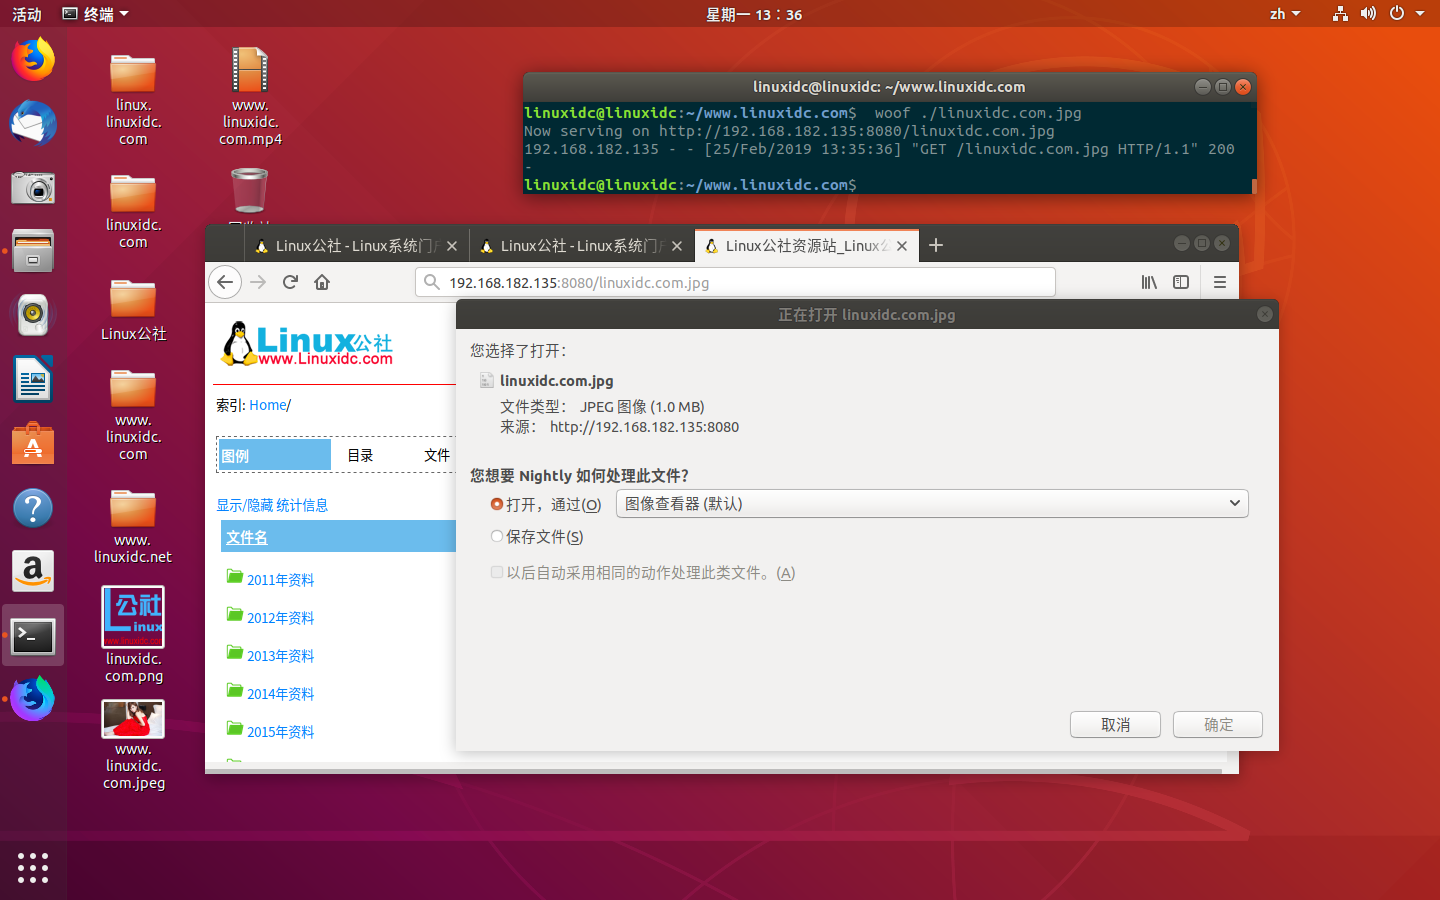Open the Firefox hamburger menu
1440x900 pixels.
click(1219, 282)
